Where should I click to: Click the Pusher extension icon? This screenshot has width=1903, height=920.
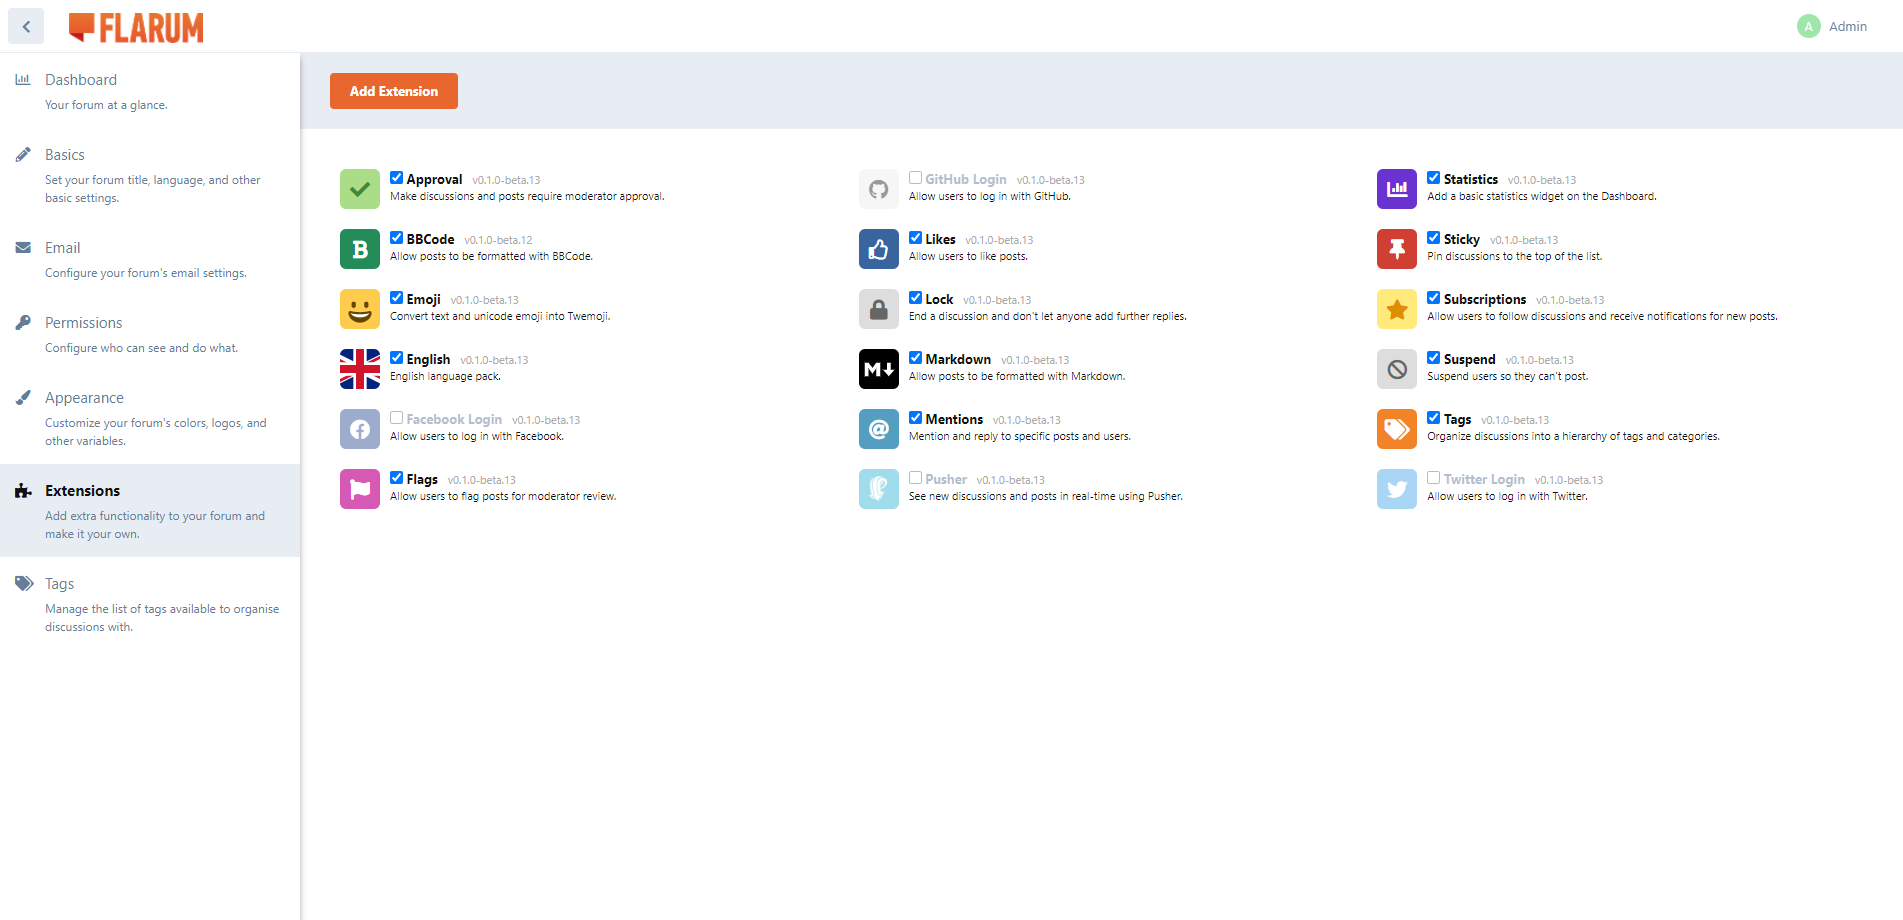pos(879,489)
